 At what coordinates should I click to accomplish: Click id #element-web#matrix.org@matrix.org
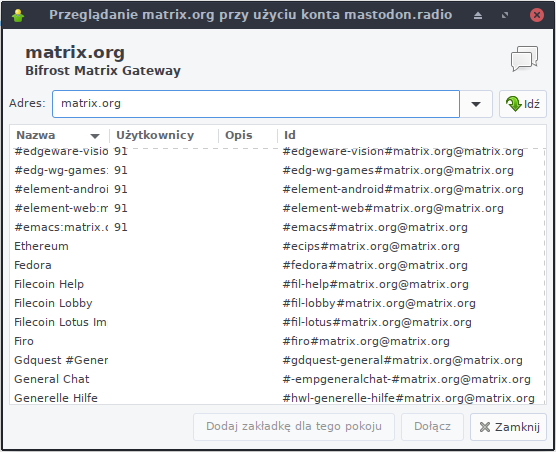pyautogui.click(x=393, y=208)
